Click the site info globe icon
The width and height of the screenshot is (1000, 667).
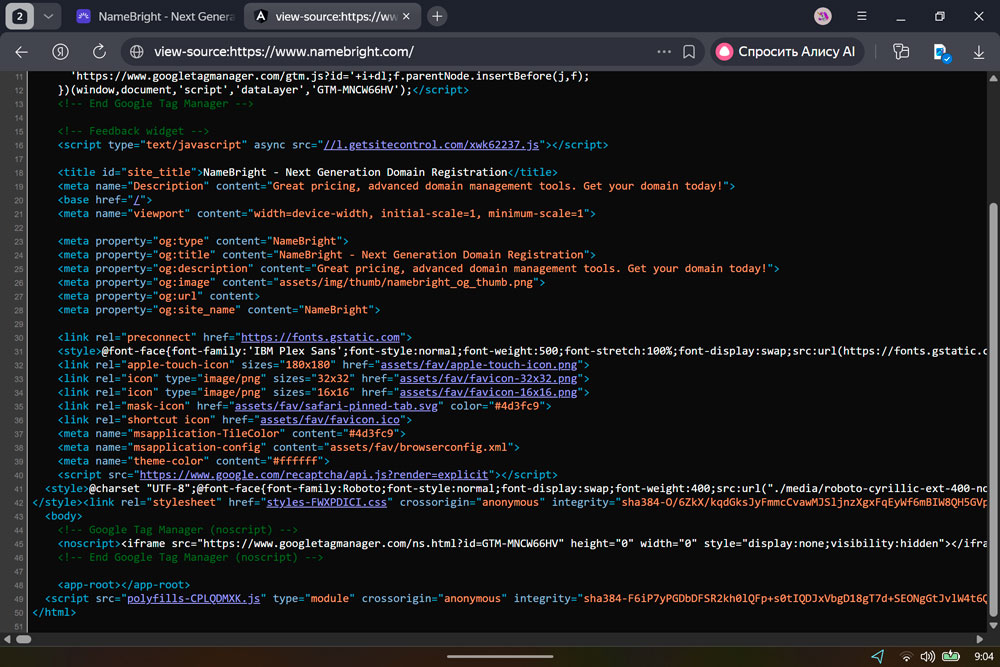pyautogui.click(x=136, y=52)
